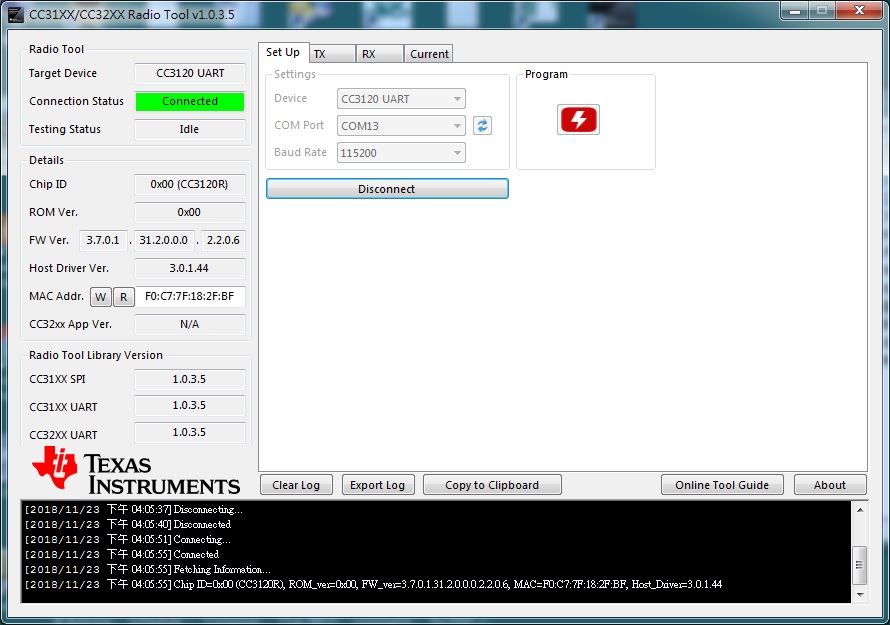Click the red flash Program icon
The width and height of the screenshot is (890, 625).
[578, 119]
